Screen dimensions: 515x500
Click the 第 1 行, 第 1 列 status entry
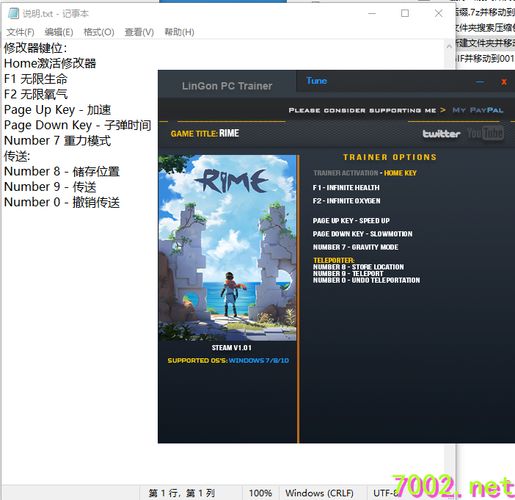click(182, 493)
